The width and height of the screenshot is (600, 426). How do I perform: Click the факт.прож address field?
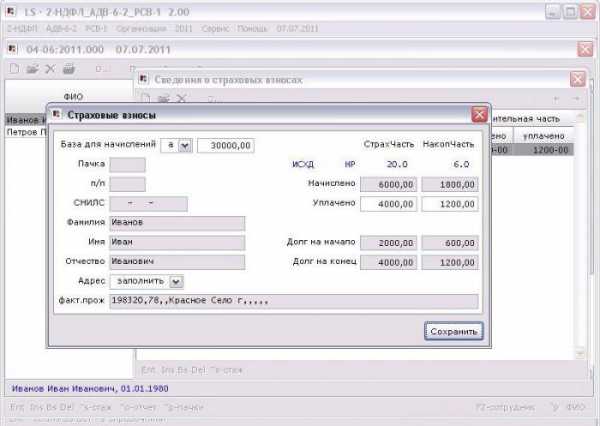(293, 301)
